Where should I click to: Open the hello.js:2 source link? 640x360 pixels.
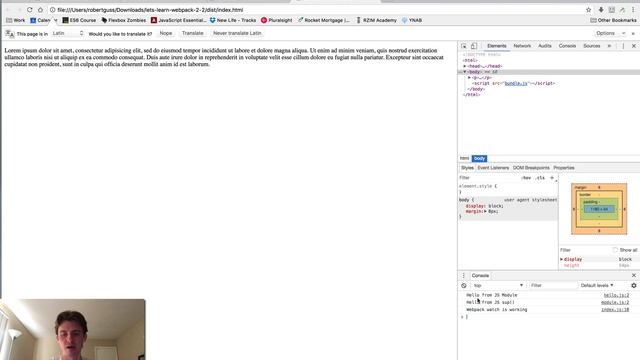click(616, 295)
